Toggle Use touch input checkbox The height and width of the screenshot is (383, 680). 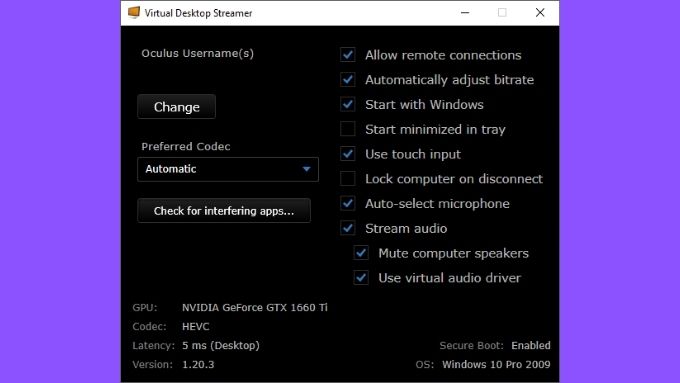[348, 154]
